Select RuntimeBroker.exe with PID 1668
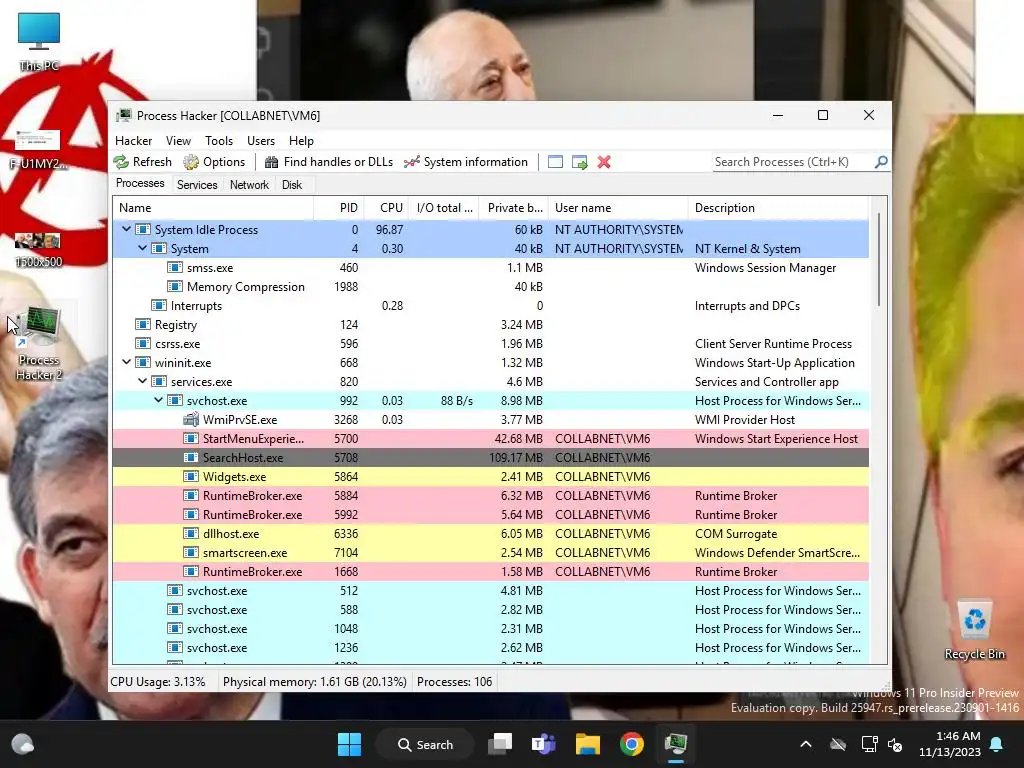Image resolution: width=1024 pixels, height=768 pixels. point(490,571)
